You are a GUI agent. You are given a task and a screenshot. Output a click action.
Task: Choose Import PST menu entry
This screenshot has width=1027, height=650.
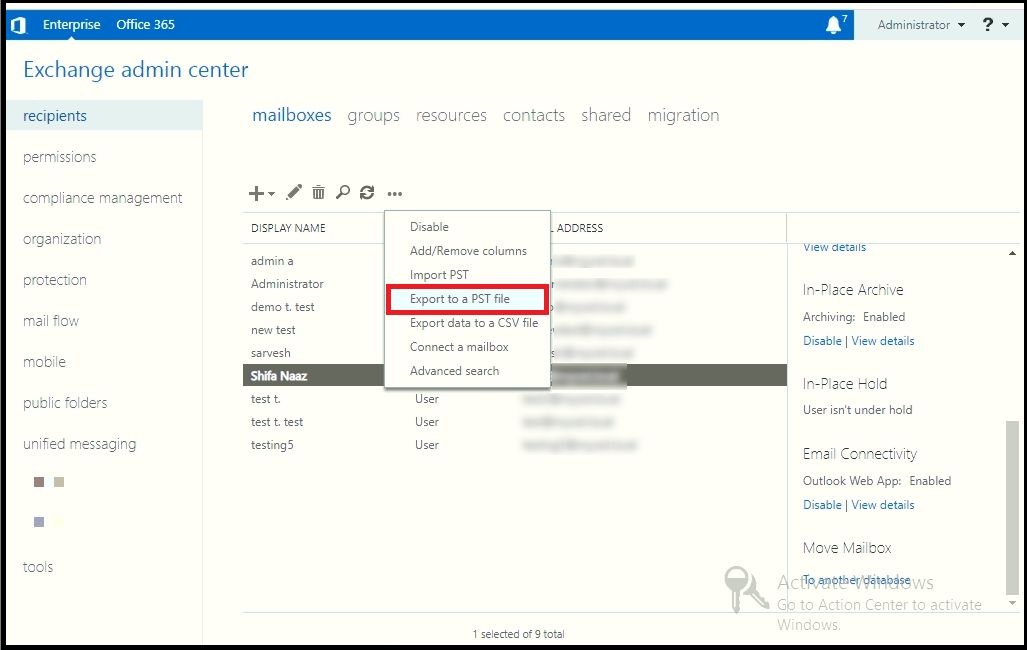click(x=467, y=275)
